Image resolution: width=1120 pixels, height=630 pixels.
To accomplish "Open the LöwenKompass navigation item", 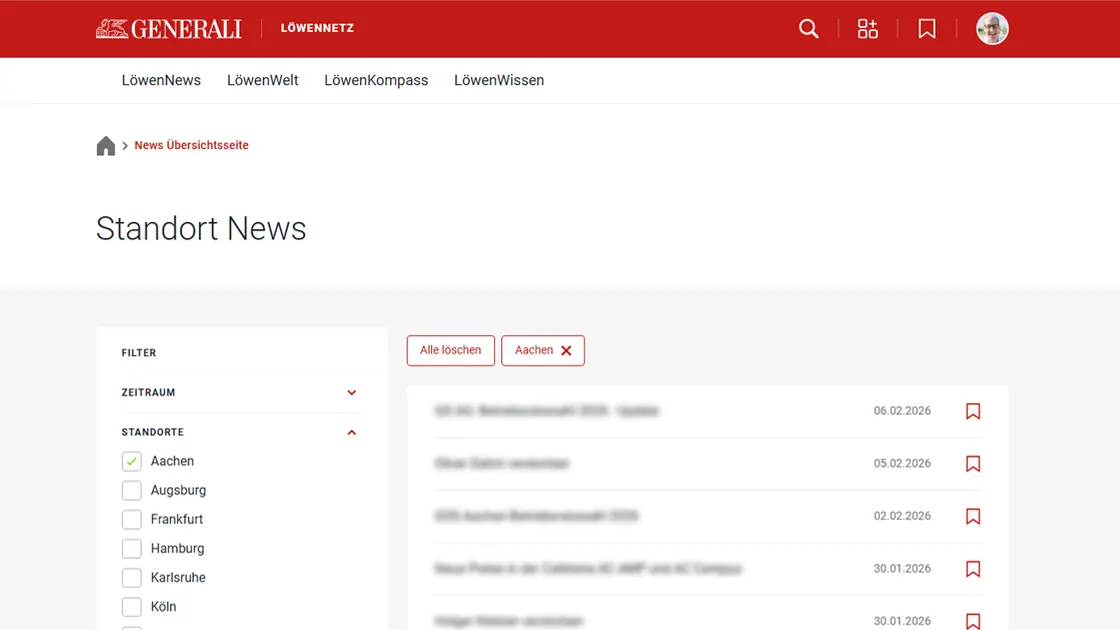I will tap(376, 80).
